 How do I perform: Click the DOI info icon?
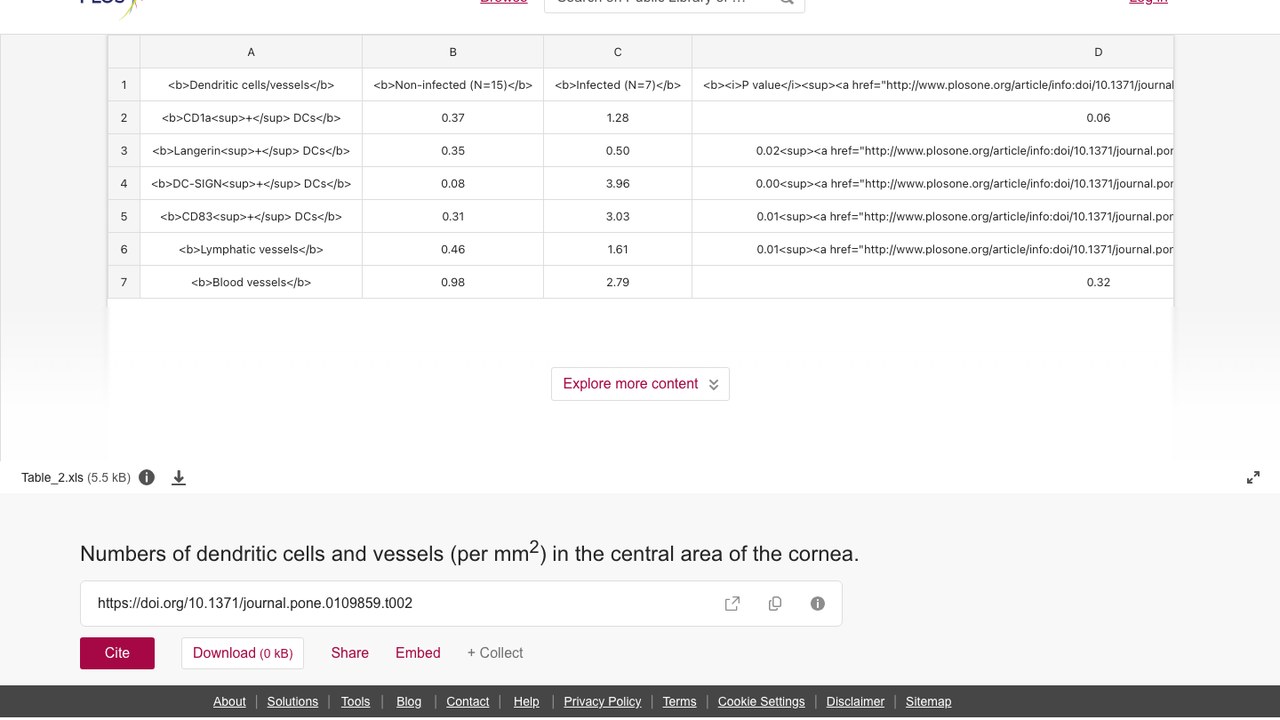point(818,603)
